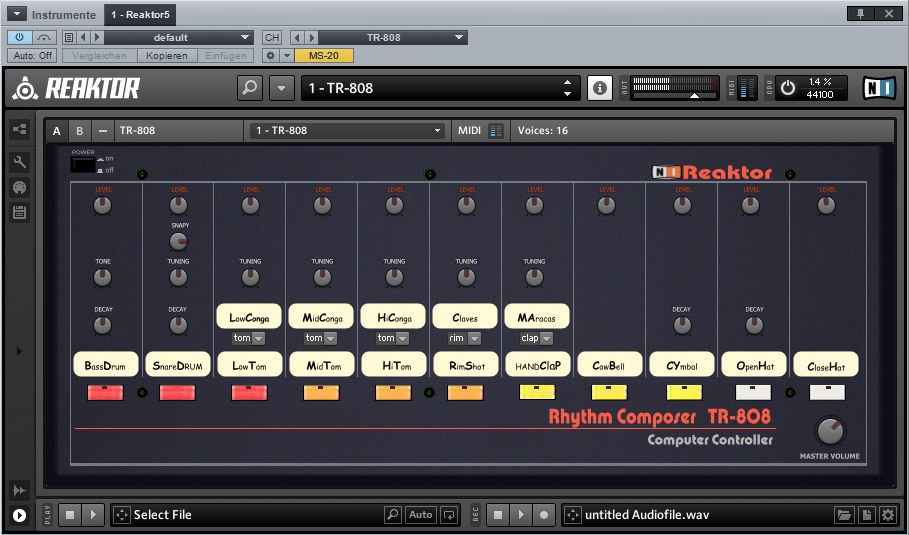Toggle the Reaktor CPU power icon
Image resolution: width=909 pixels, height=535 pixels.
(x=787, y=88)
